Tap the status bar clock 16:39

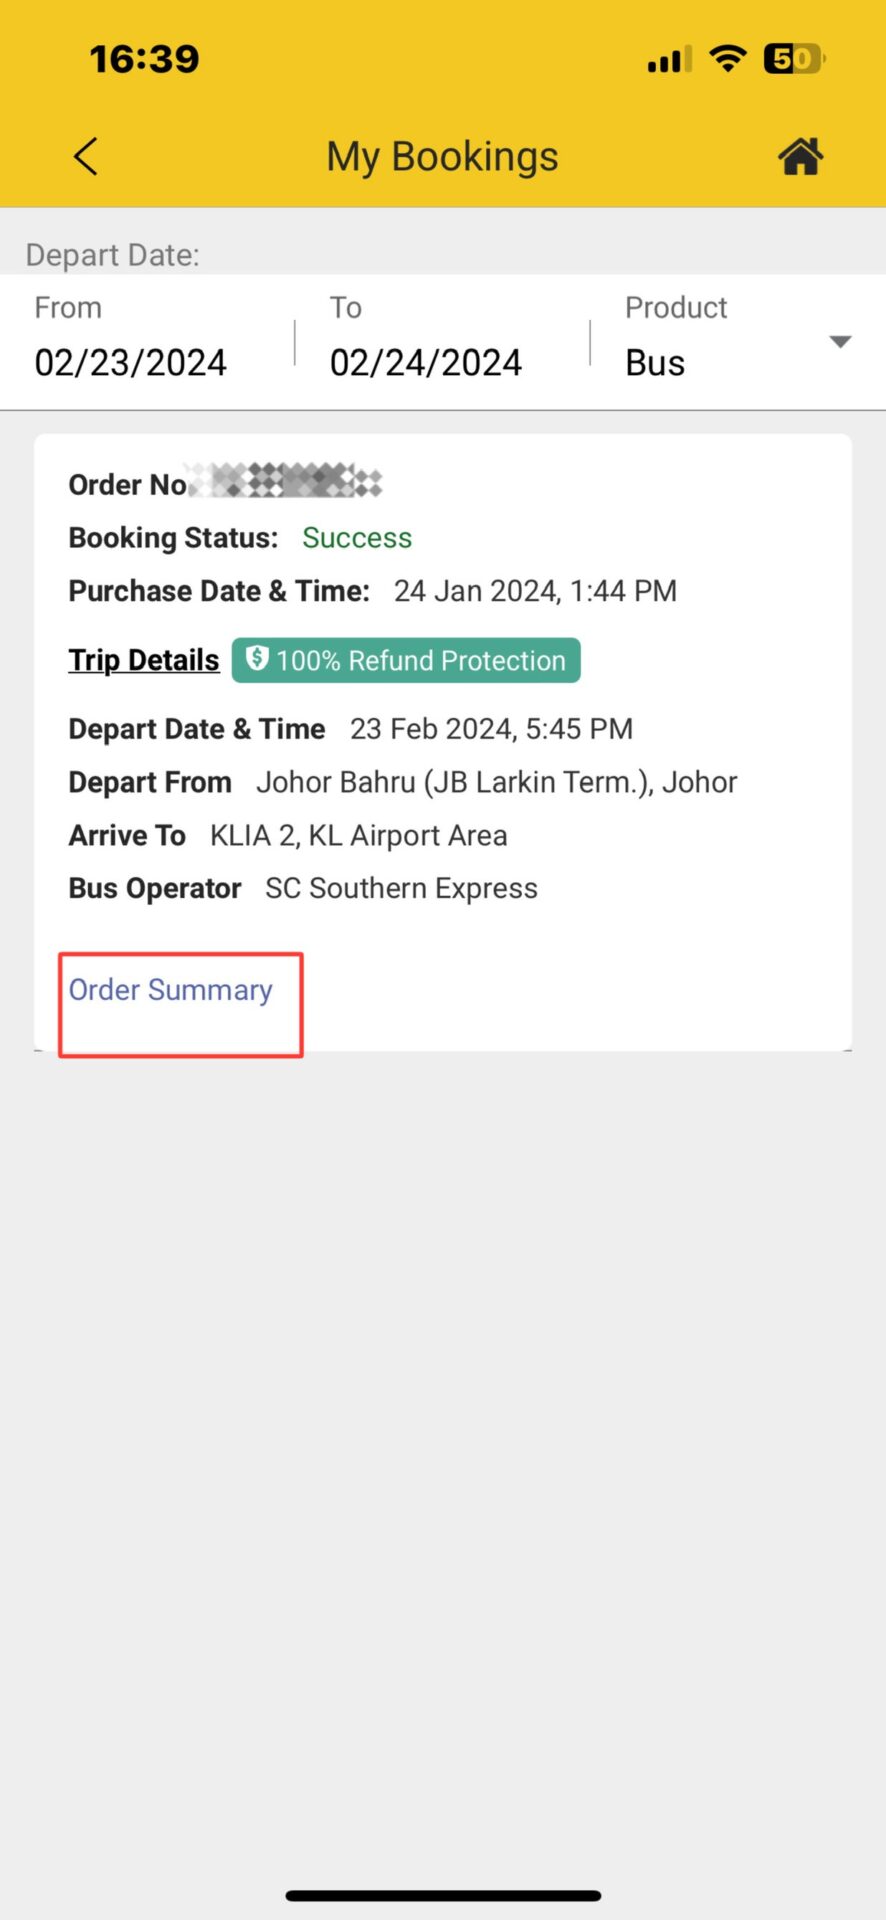(x=145, y=59)
